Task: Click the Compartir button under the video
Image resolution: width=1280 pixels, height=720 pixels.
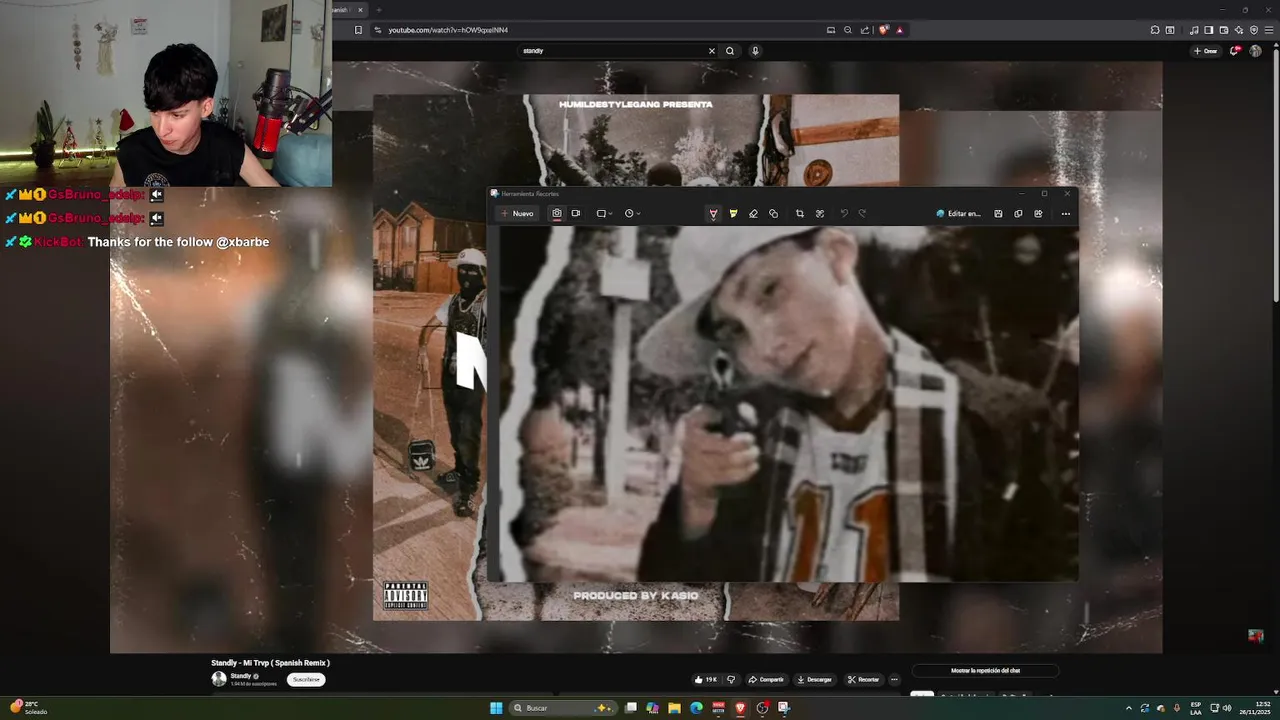Action: (766, 679)
